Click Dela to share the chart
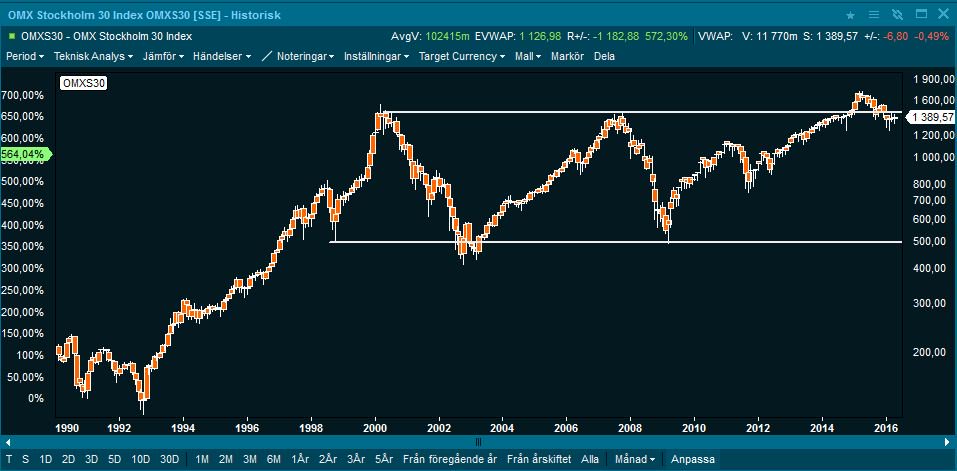 (604, 56)
